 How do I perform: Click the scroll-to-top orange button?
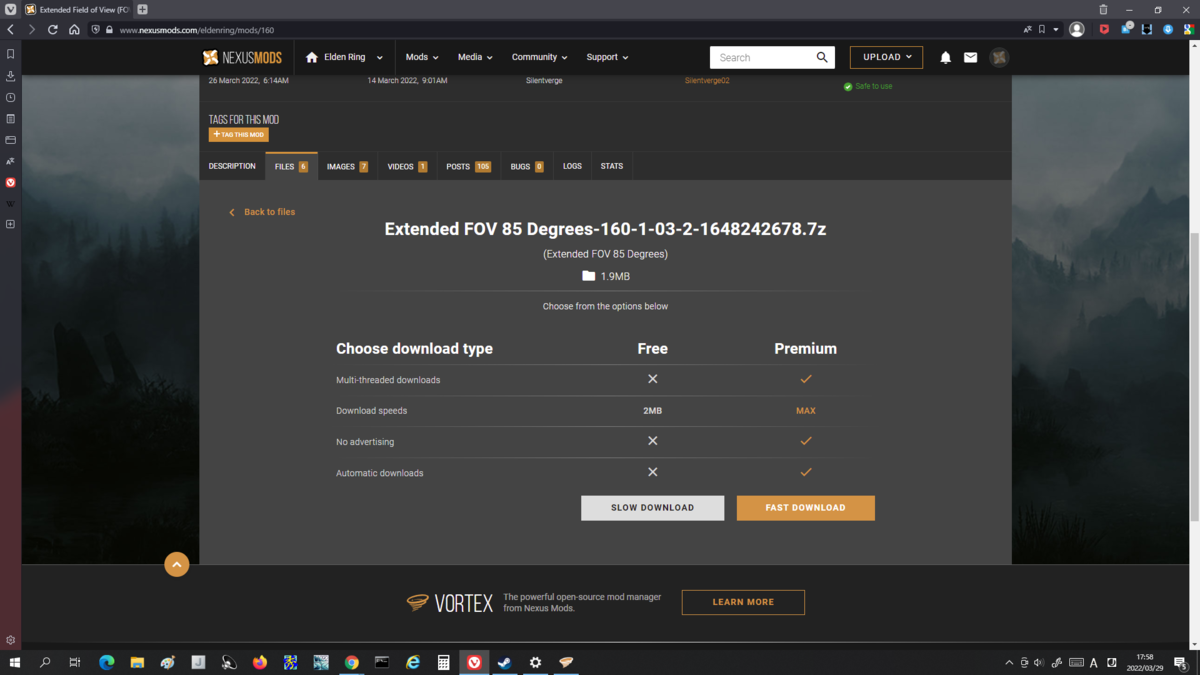tap(177, 565)
